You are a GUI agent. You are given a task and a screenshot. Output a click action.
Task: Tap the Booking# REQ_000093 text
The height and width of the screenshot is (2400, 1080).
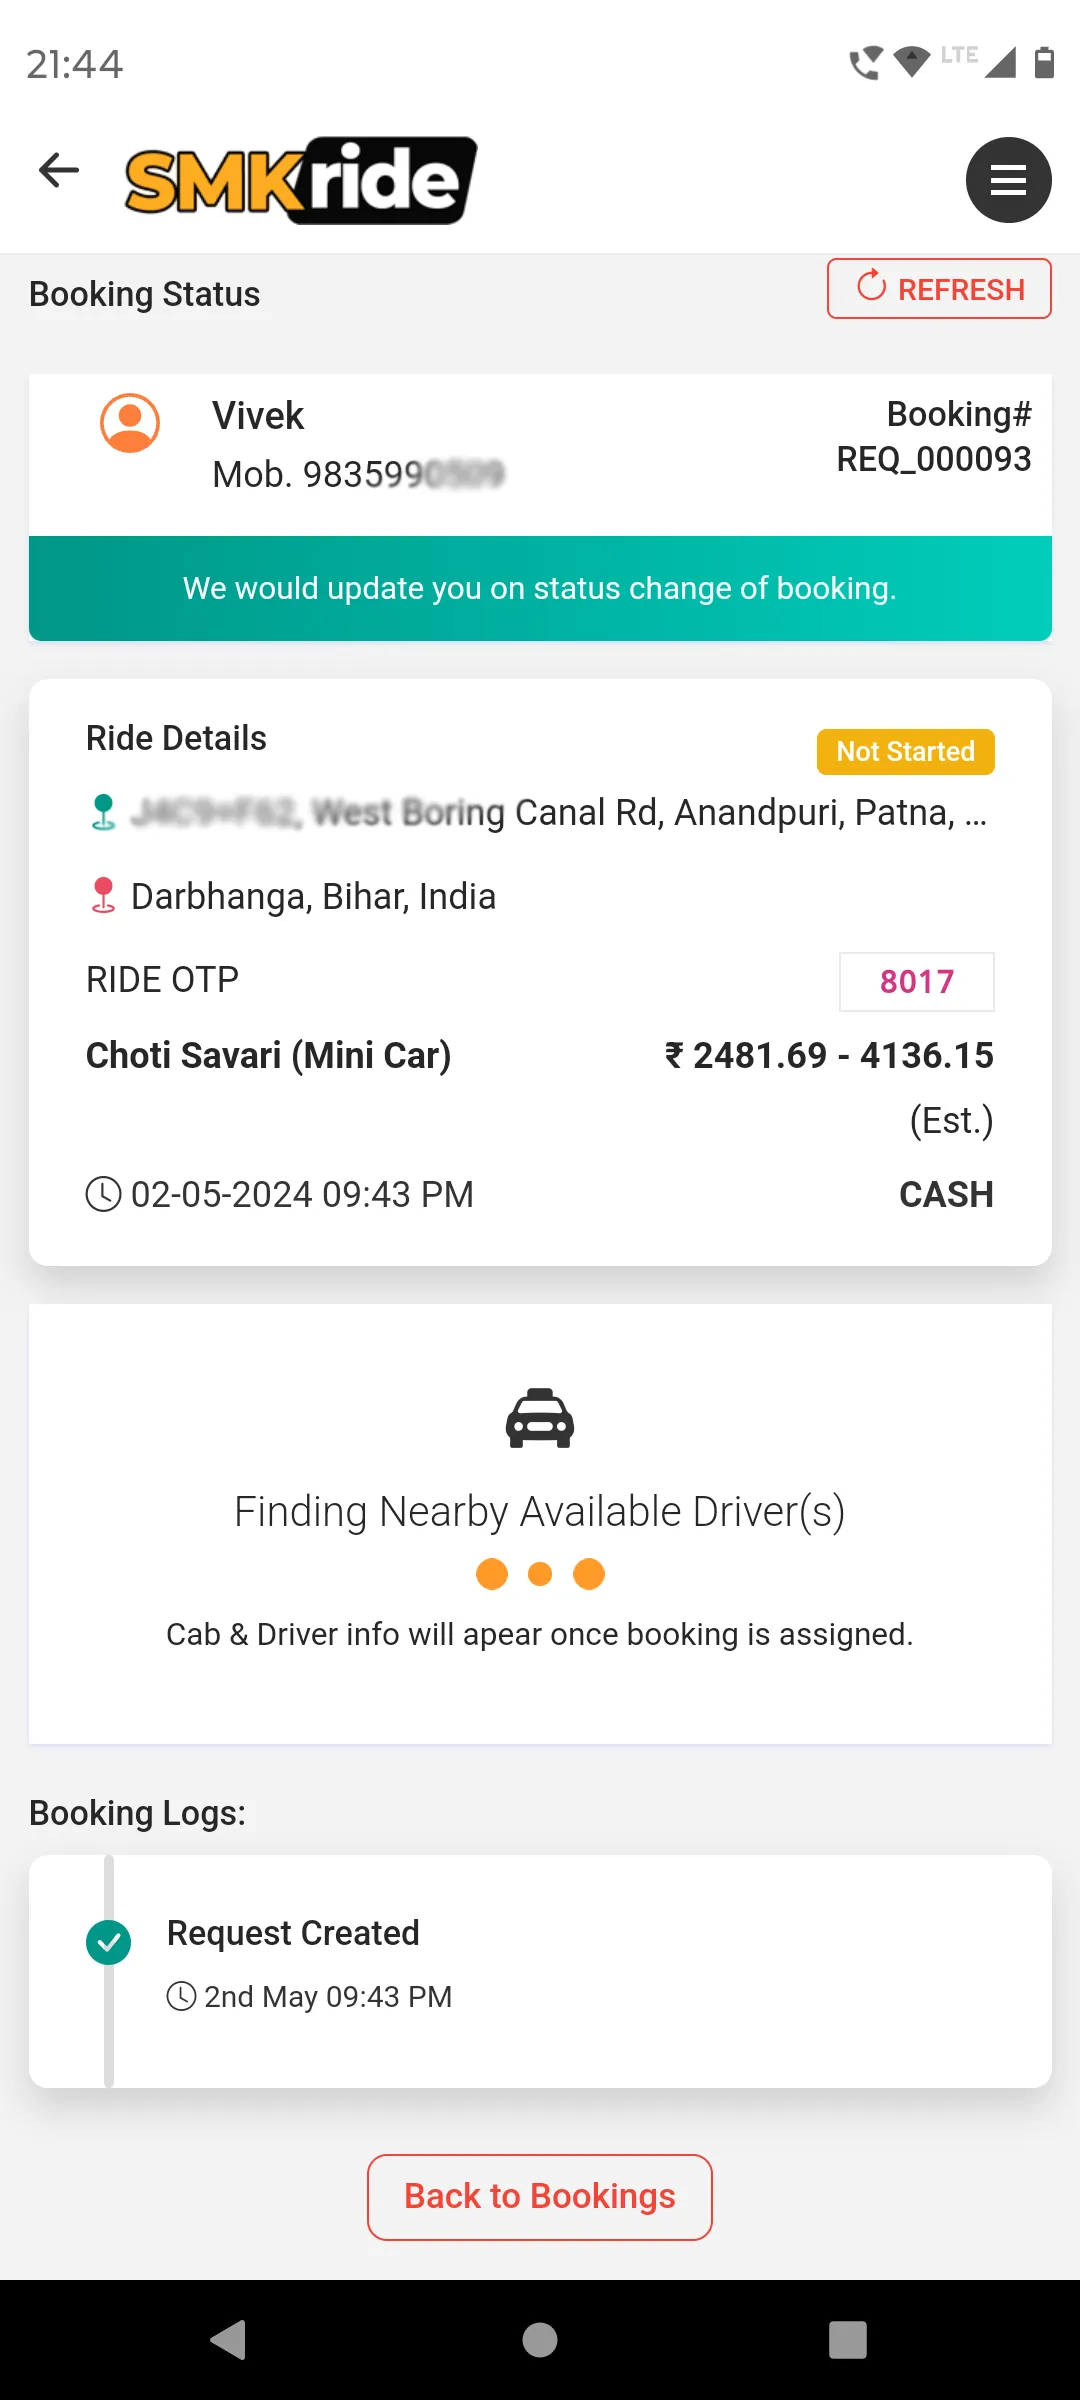(x=934, y=436)
